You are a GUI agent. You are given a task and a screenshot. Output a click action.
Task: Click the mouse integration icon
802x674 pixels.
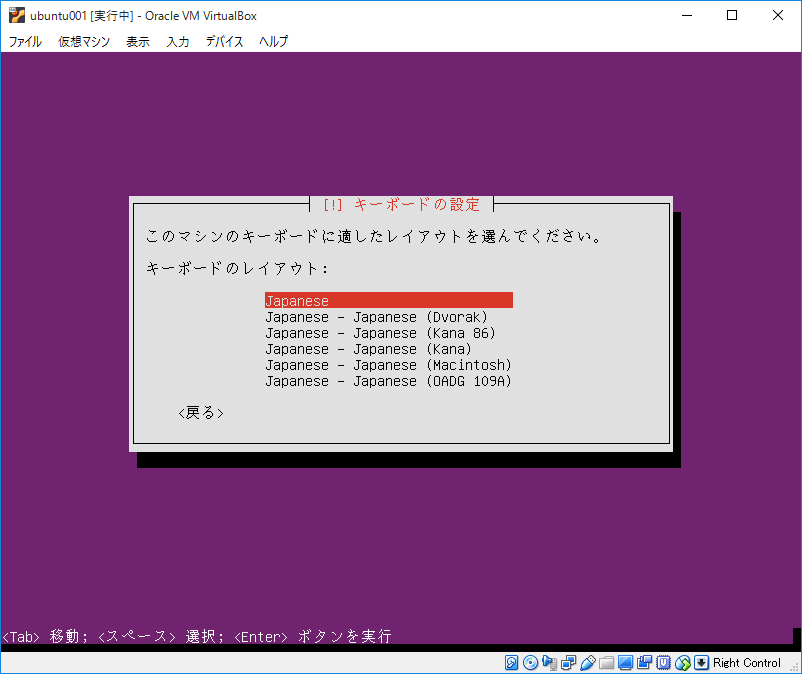click(x=683, y=663)
